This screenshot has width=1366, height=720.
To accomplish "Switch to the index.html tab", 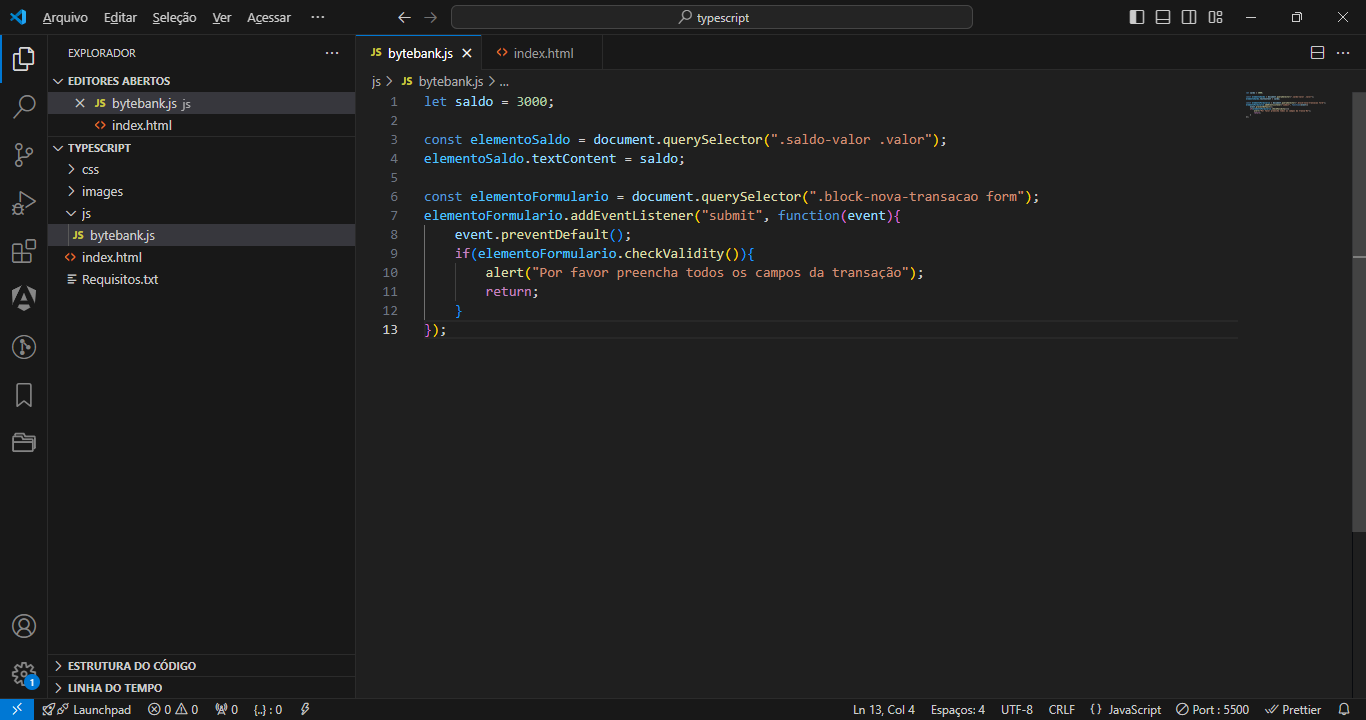I will point(543,53).
